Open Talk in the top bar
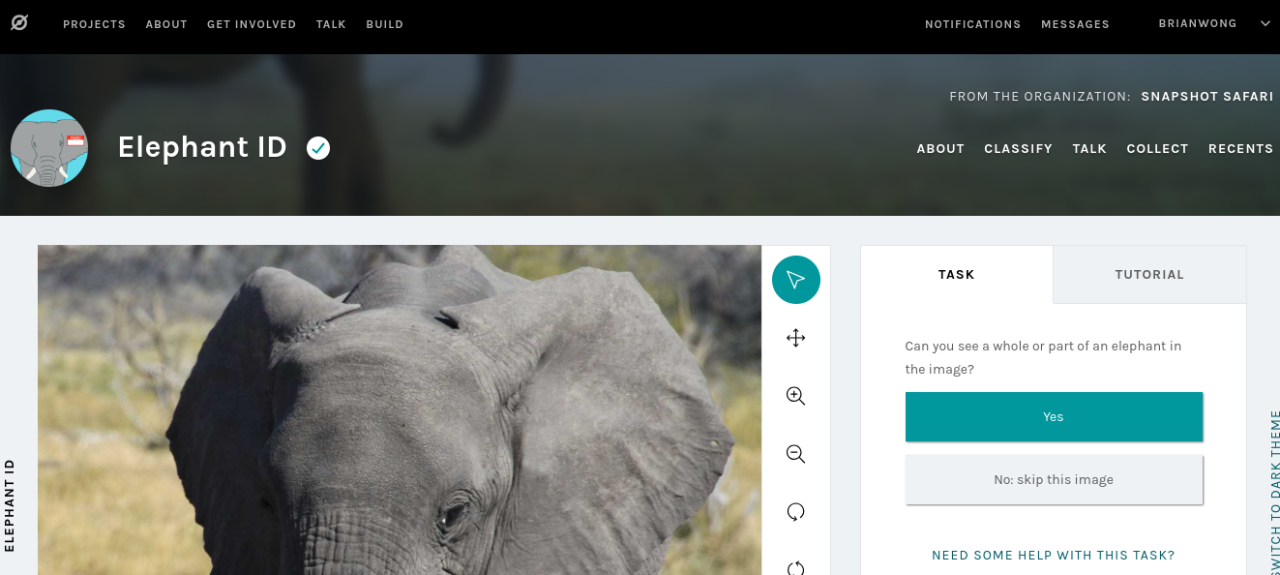 click(x=331, y=24)
